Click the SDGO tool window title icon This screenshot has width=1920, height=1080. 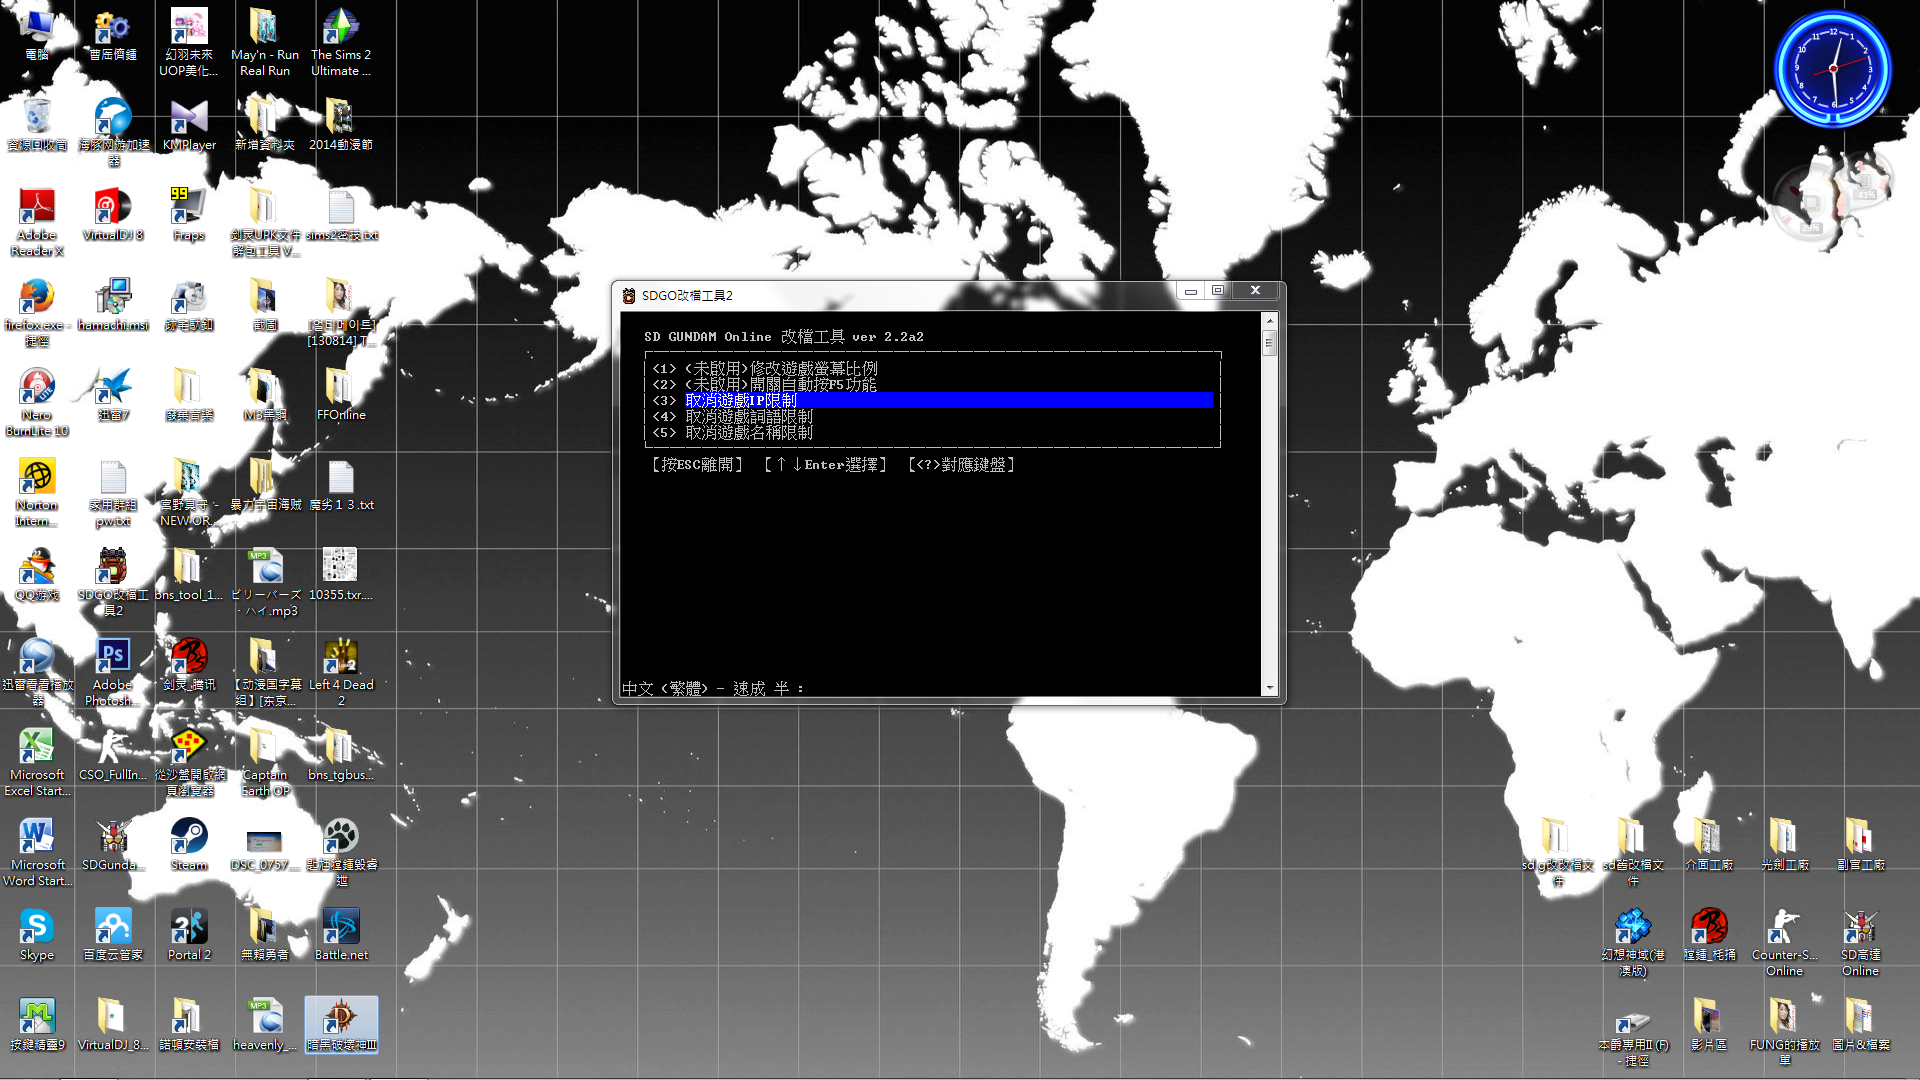(629, 295)
